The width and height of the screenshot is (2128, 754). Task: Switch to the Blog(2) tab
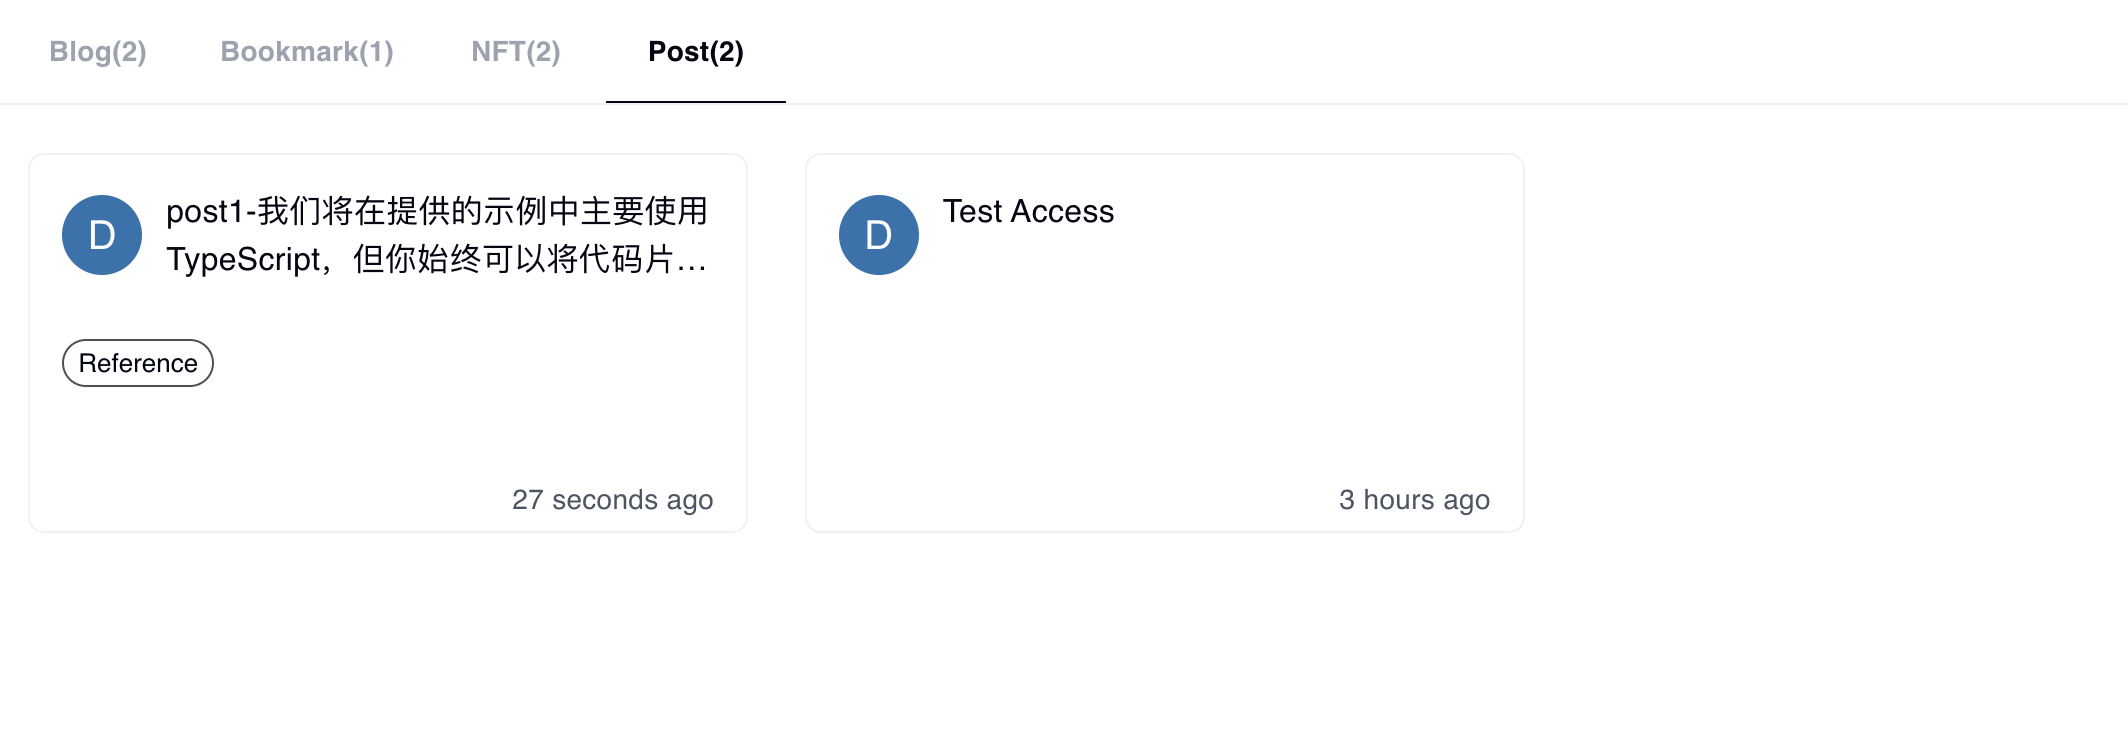[x=98, y=52]
